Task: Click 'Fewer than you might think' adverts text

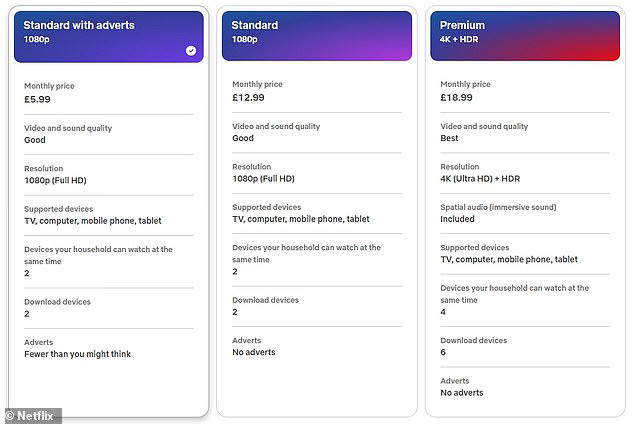Action: 78,354
